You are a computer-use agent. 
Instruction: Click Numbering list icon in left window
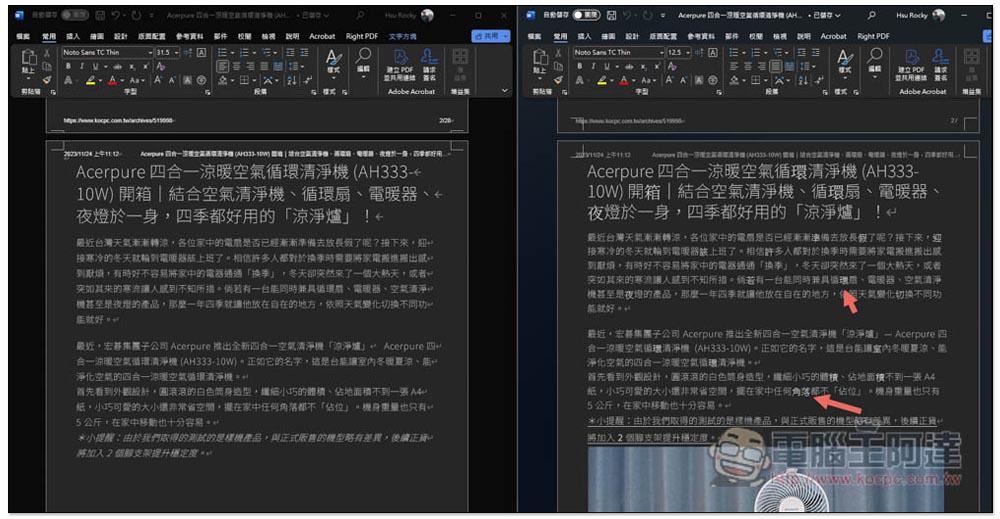coord(244,52)
